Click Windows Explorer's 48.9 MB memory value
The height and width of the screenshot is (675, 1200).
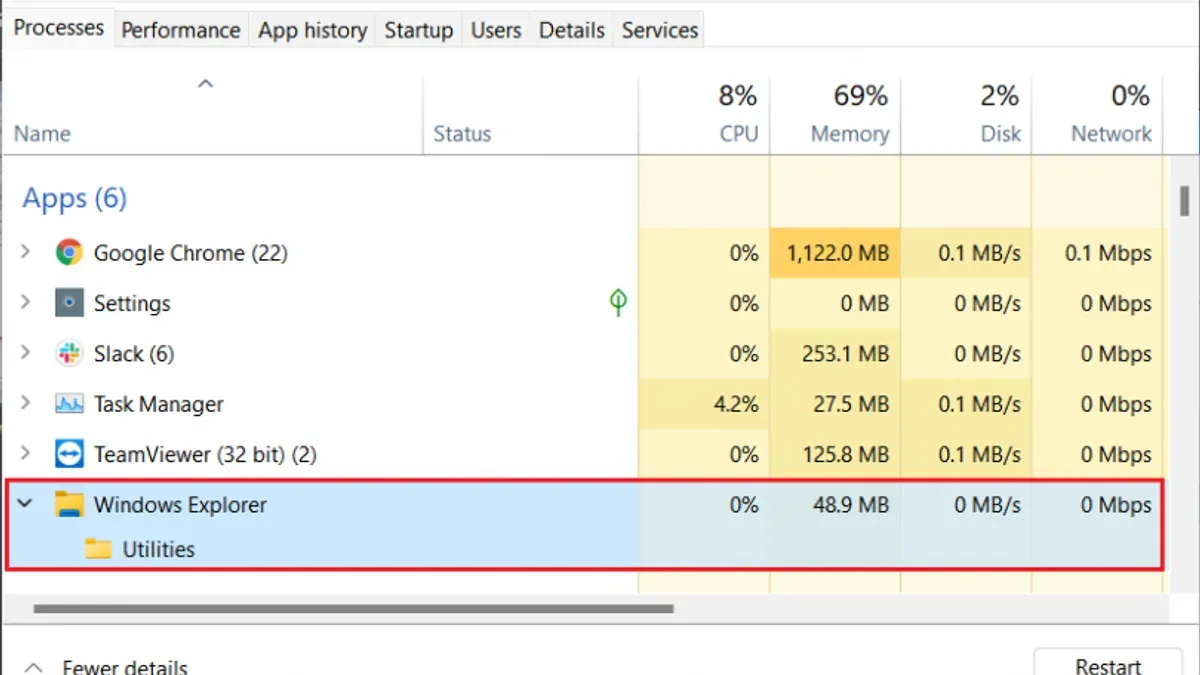tap(852, 505)
